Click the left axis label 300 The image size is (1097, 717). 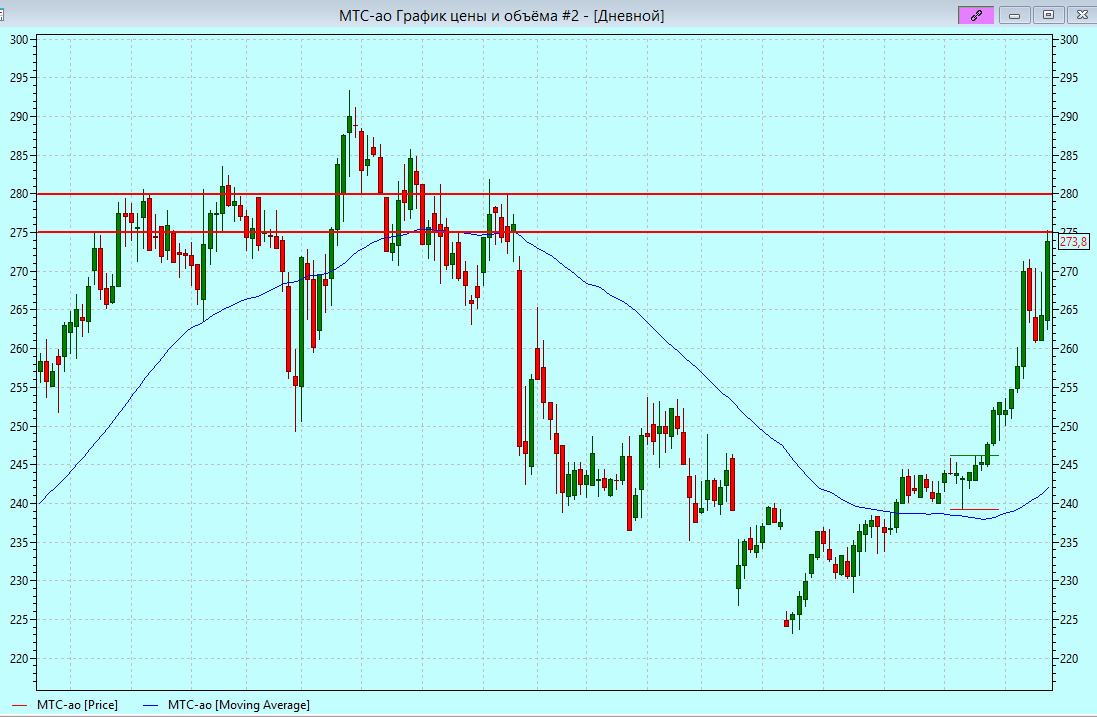(19, 40)
